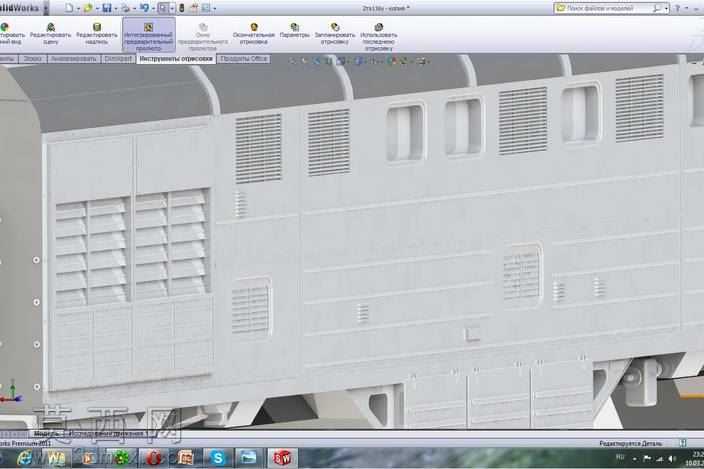704x469 pixels.
Task: Click the New document icon
Action: [69, 8]
